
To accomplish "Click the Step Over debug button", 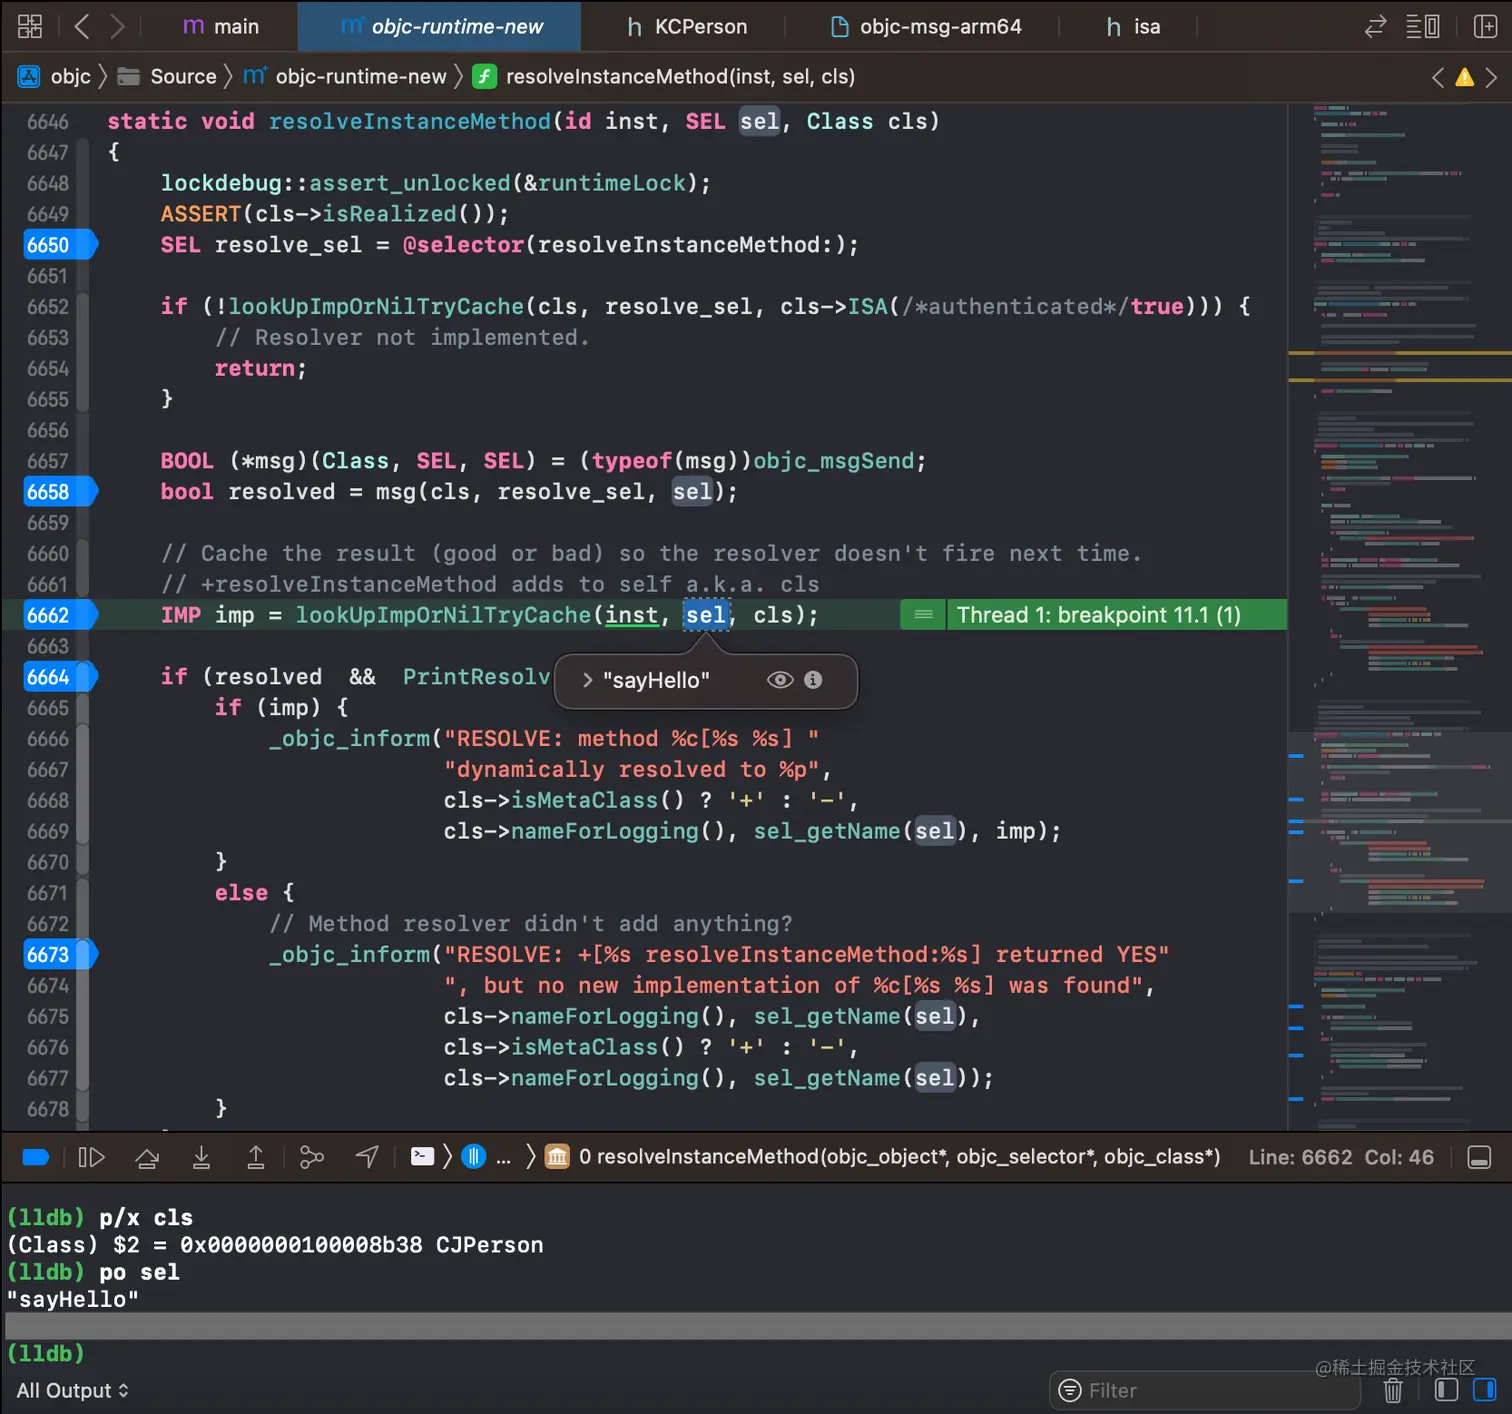I will point(147,1157).
